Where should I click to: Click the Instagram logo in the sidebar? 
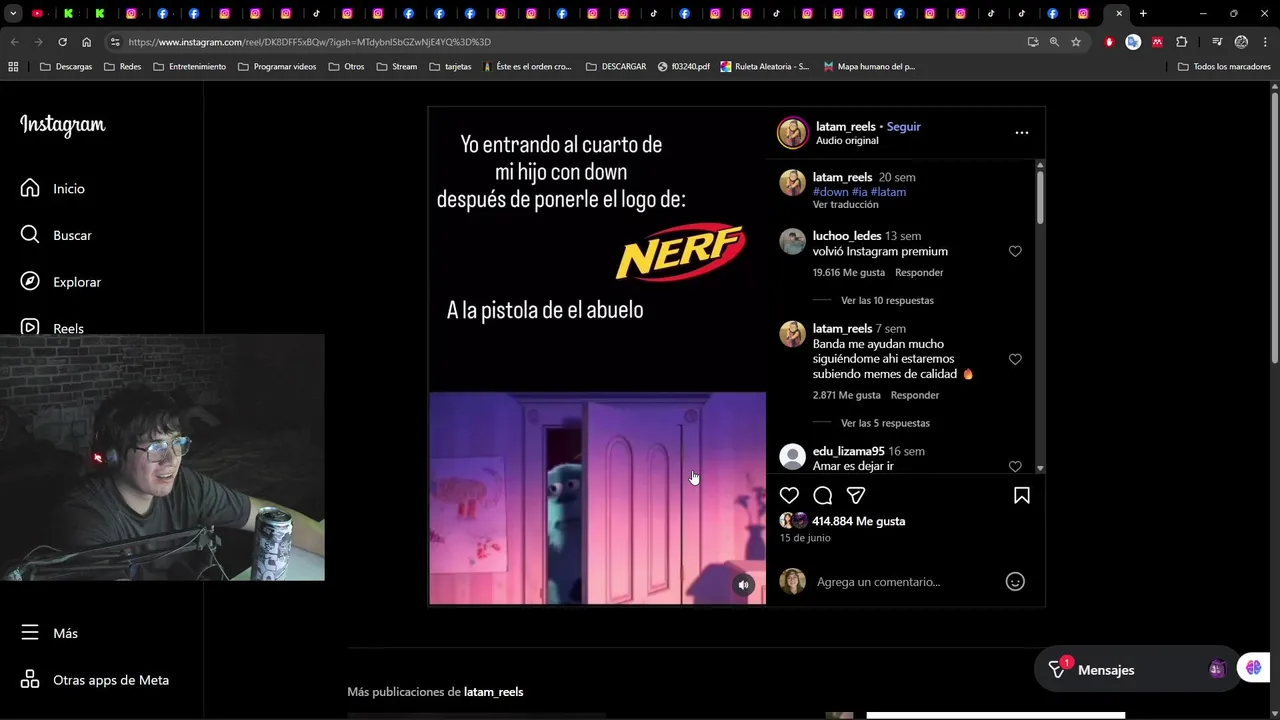pos(62,125)
